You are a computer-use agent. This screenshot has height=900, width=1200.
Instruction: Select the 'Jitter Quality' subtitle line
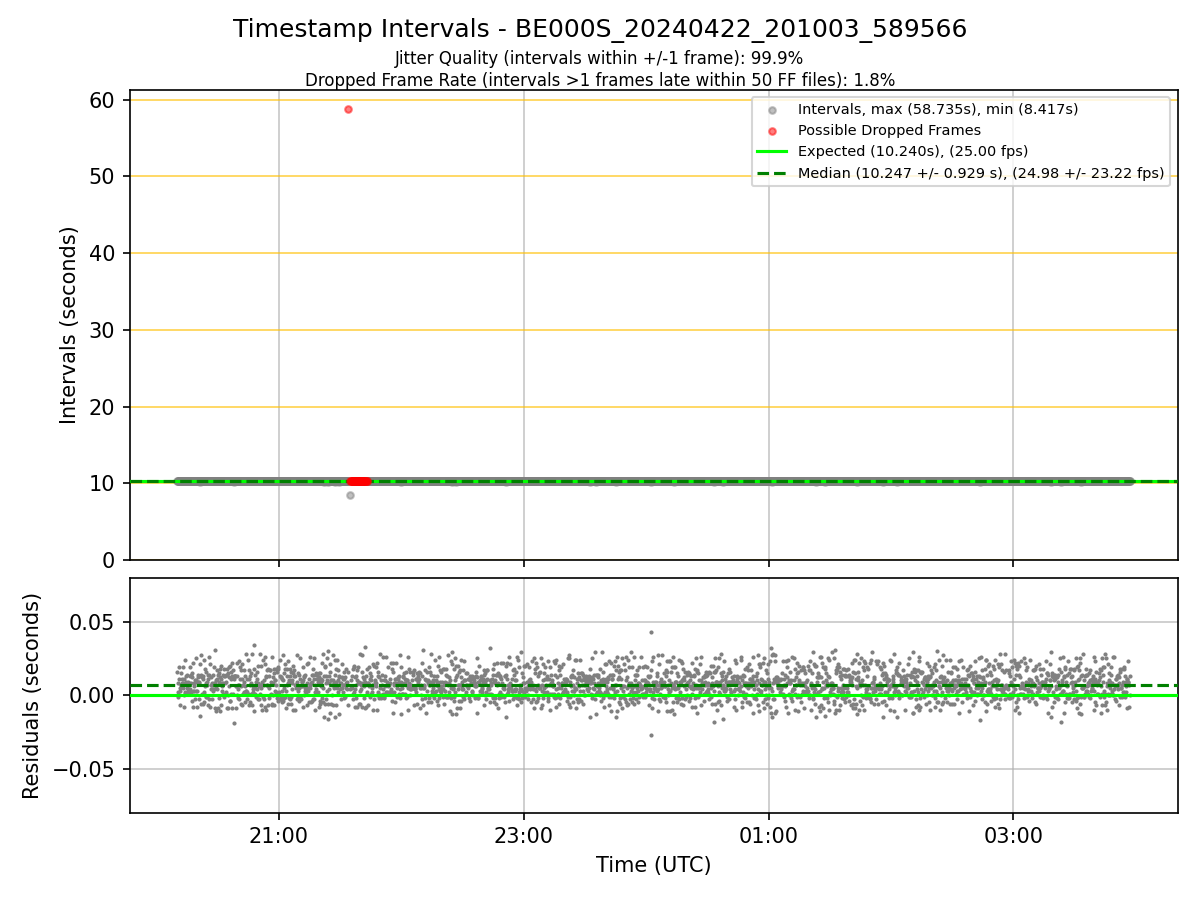click(x=599, y=58)
